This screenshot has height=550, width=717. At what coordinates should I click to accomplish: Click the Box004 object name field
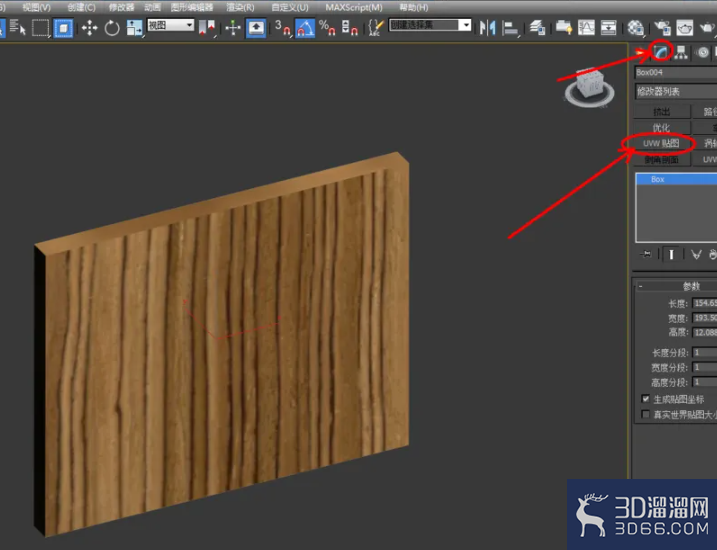coord(676,72)
